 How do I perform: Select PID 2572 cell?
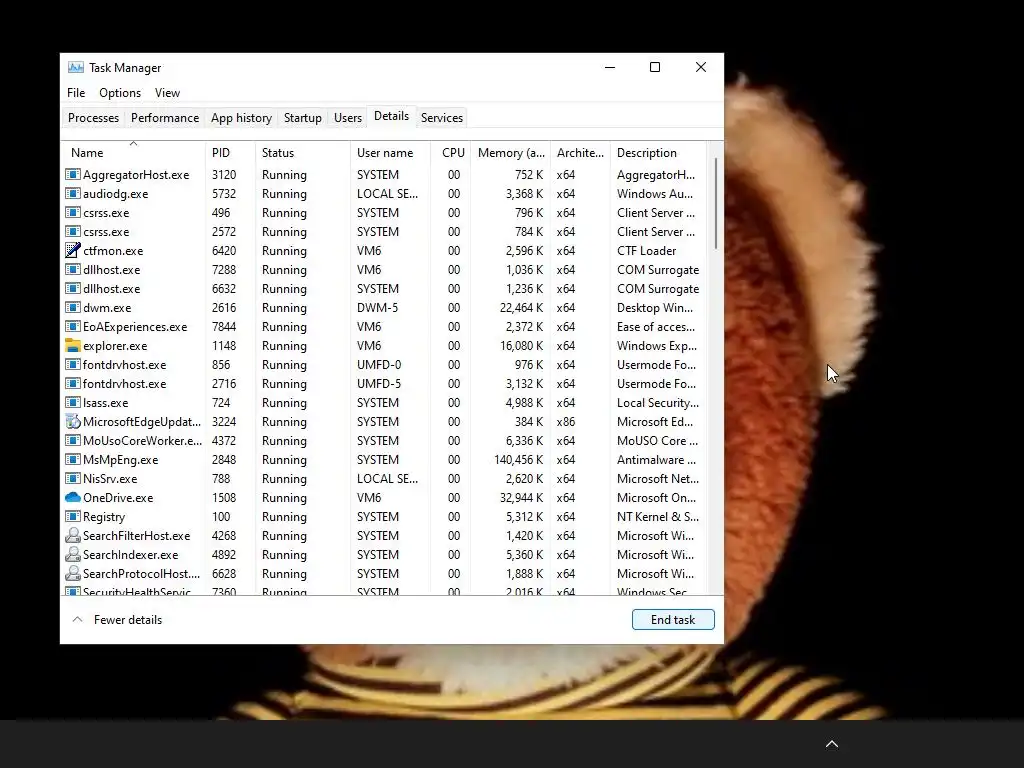click(224, 231)
